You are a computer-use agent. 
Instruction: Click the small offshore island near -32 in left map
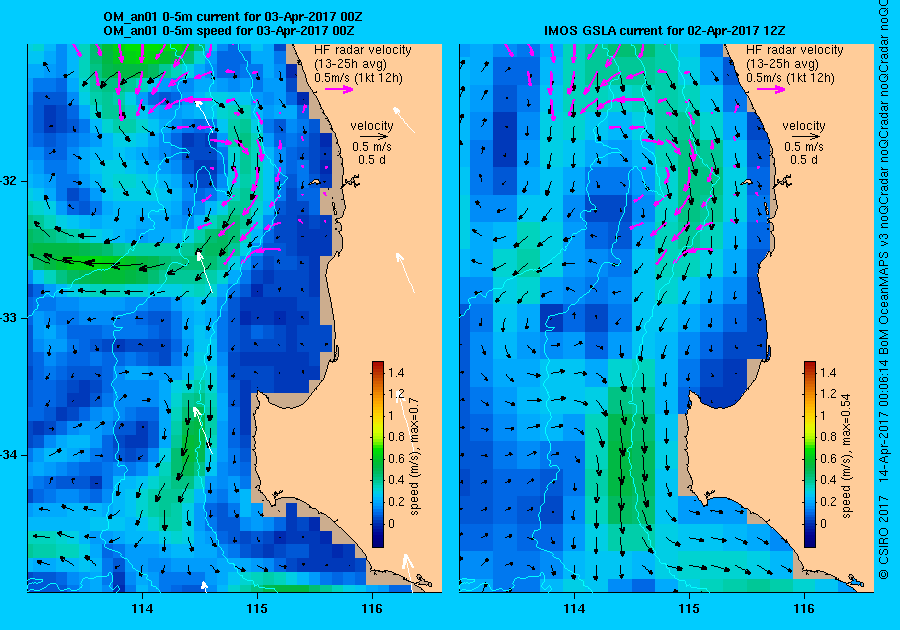315,182
